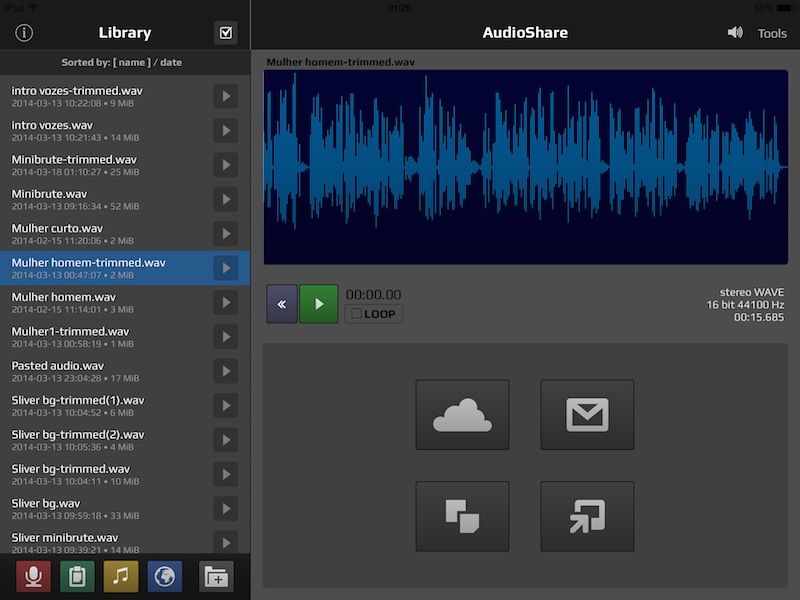Click the 00:00.00 playback time display
Image resolution: width=800 pixels, height=600 pixels.
click(x=373, y=294)
